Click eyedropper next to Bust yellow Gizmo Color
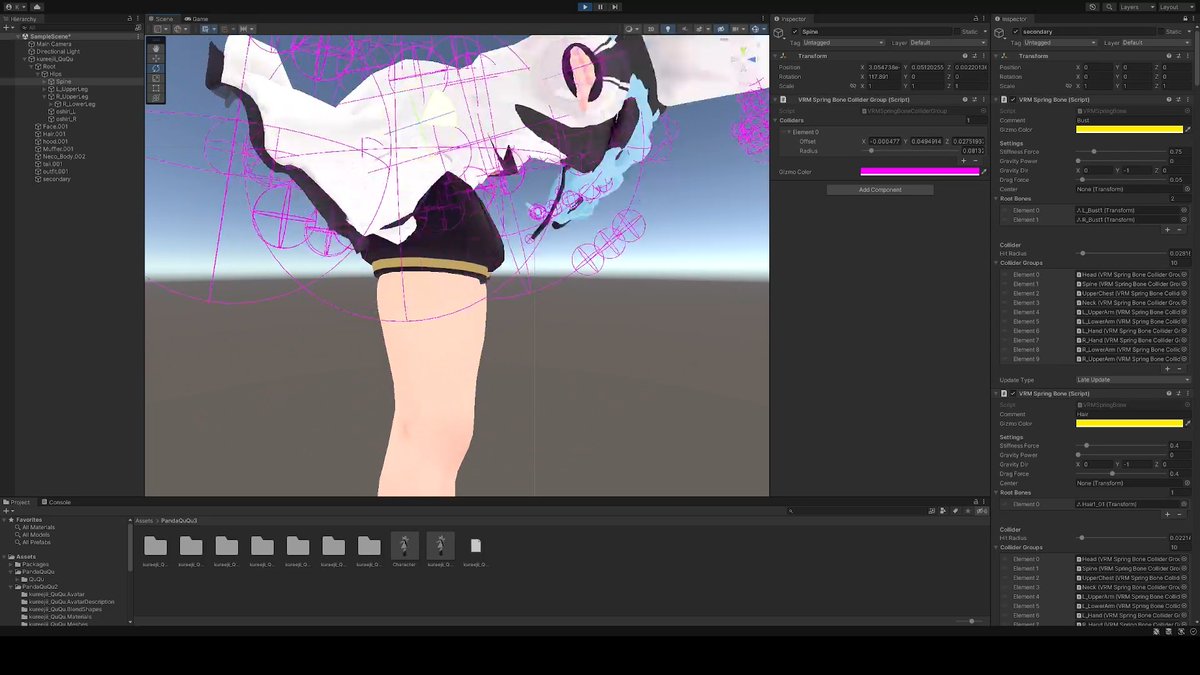 (x=1187, y=129)
